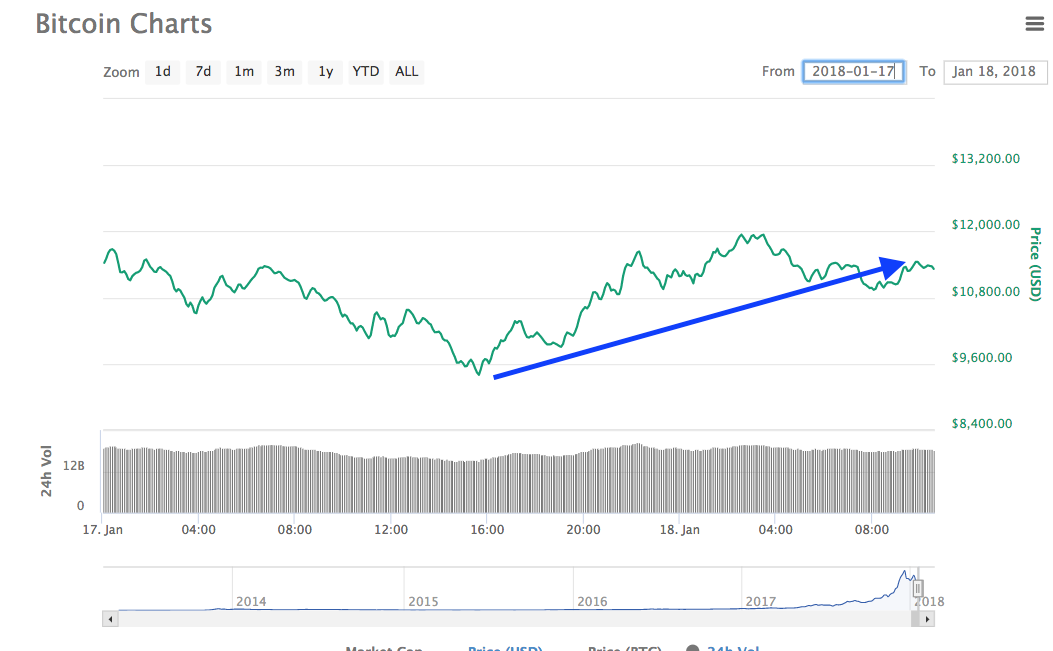Focus the From date input field
Screen dimensions: 1053x651
[854, 71]
